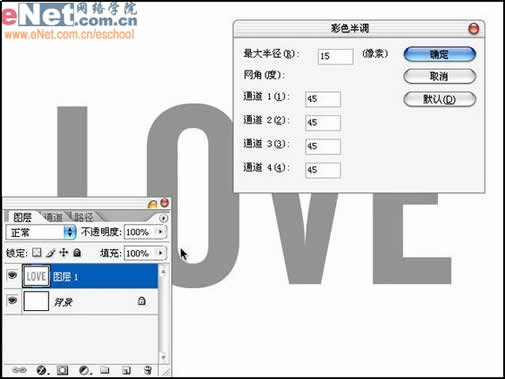Click the layers panel resize grip corner
The width and height of the screenshot is (505, 379).
point(165,371)
